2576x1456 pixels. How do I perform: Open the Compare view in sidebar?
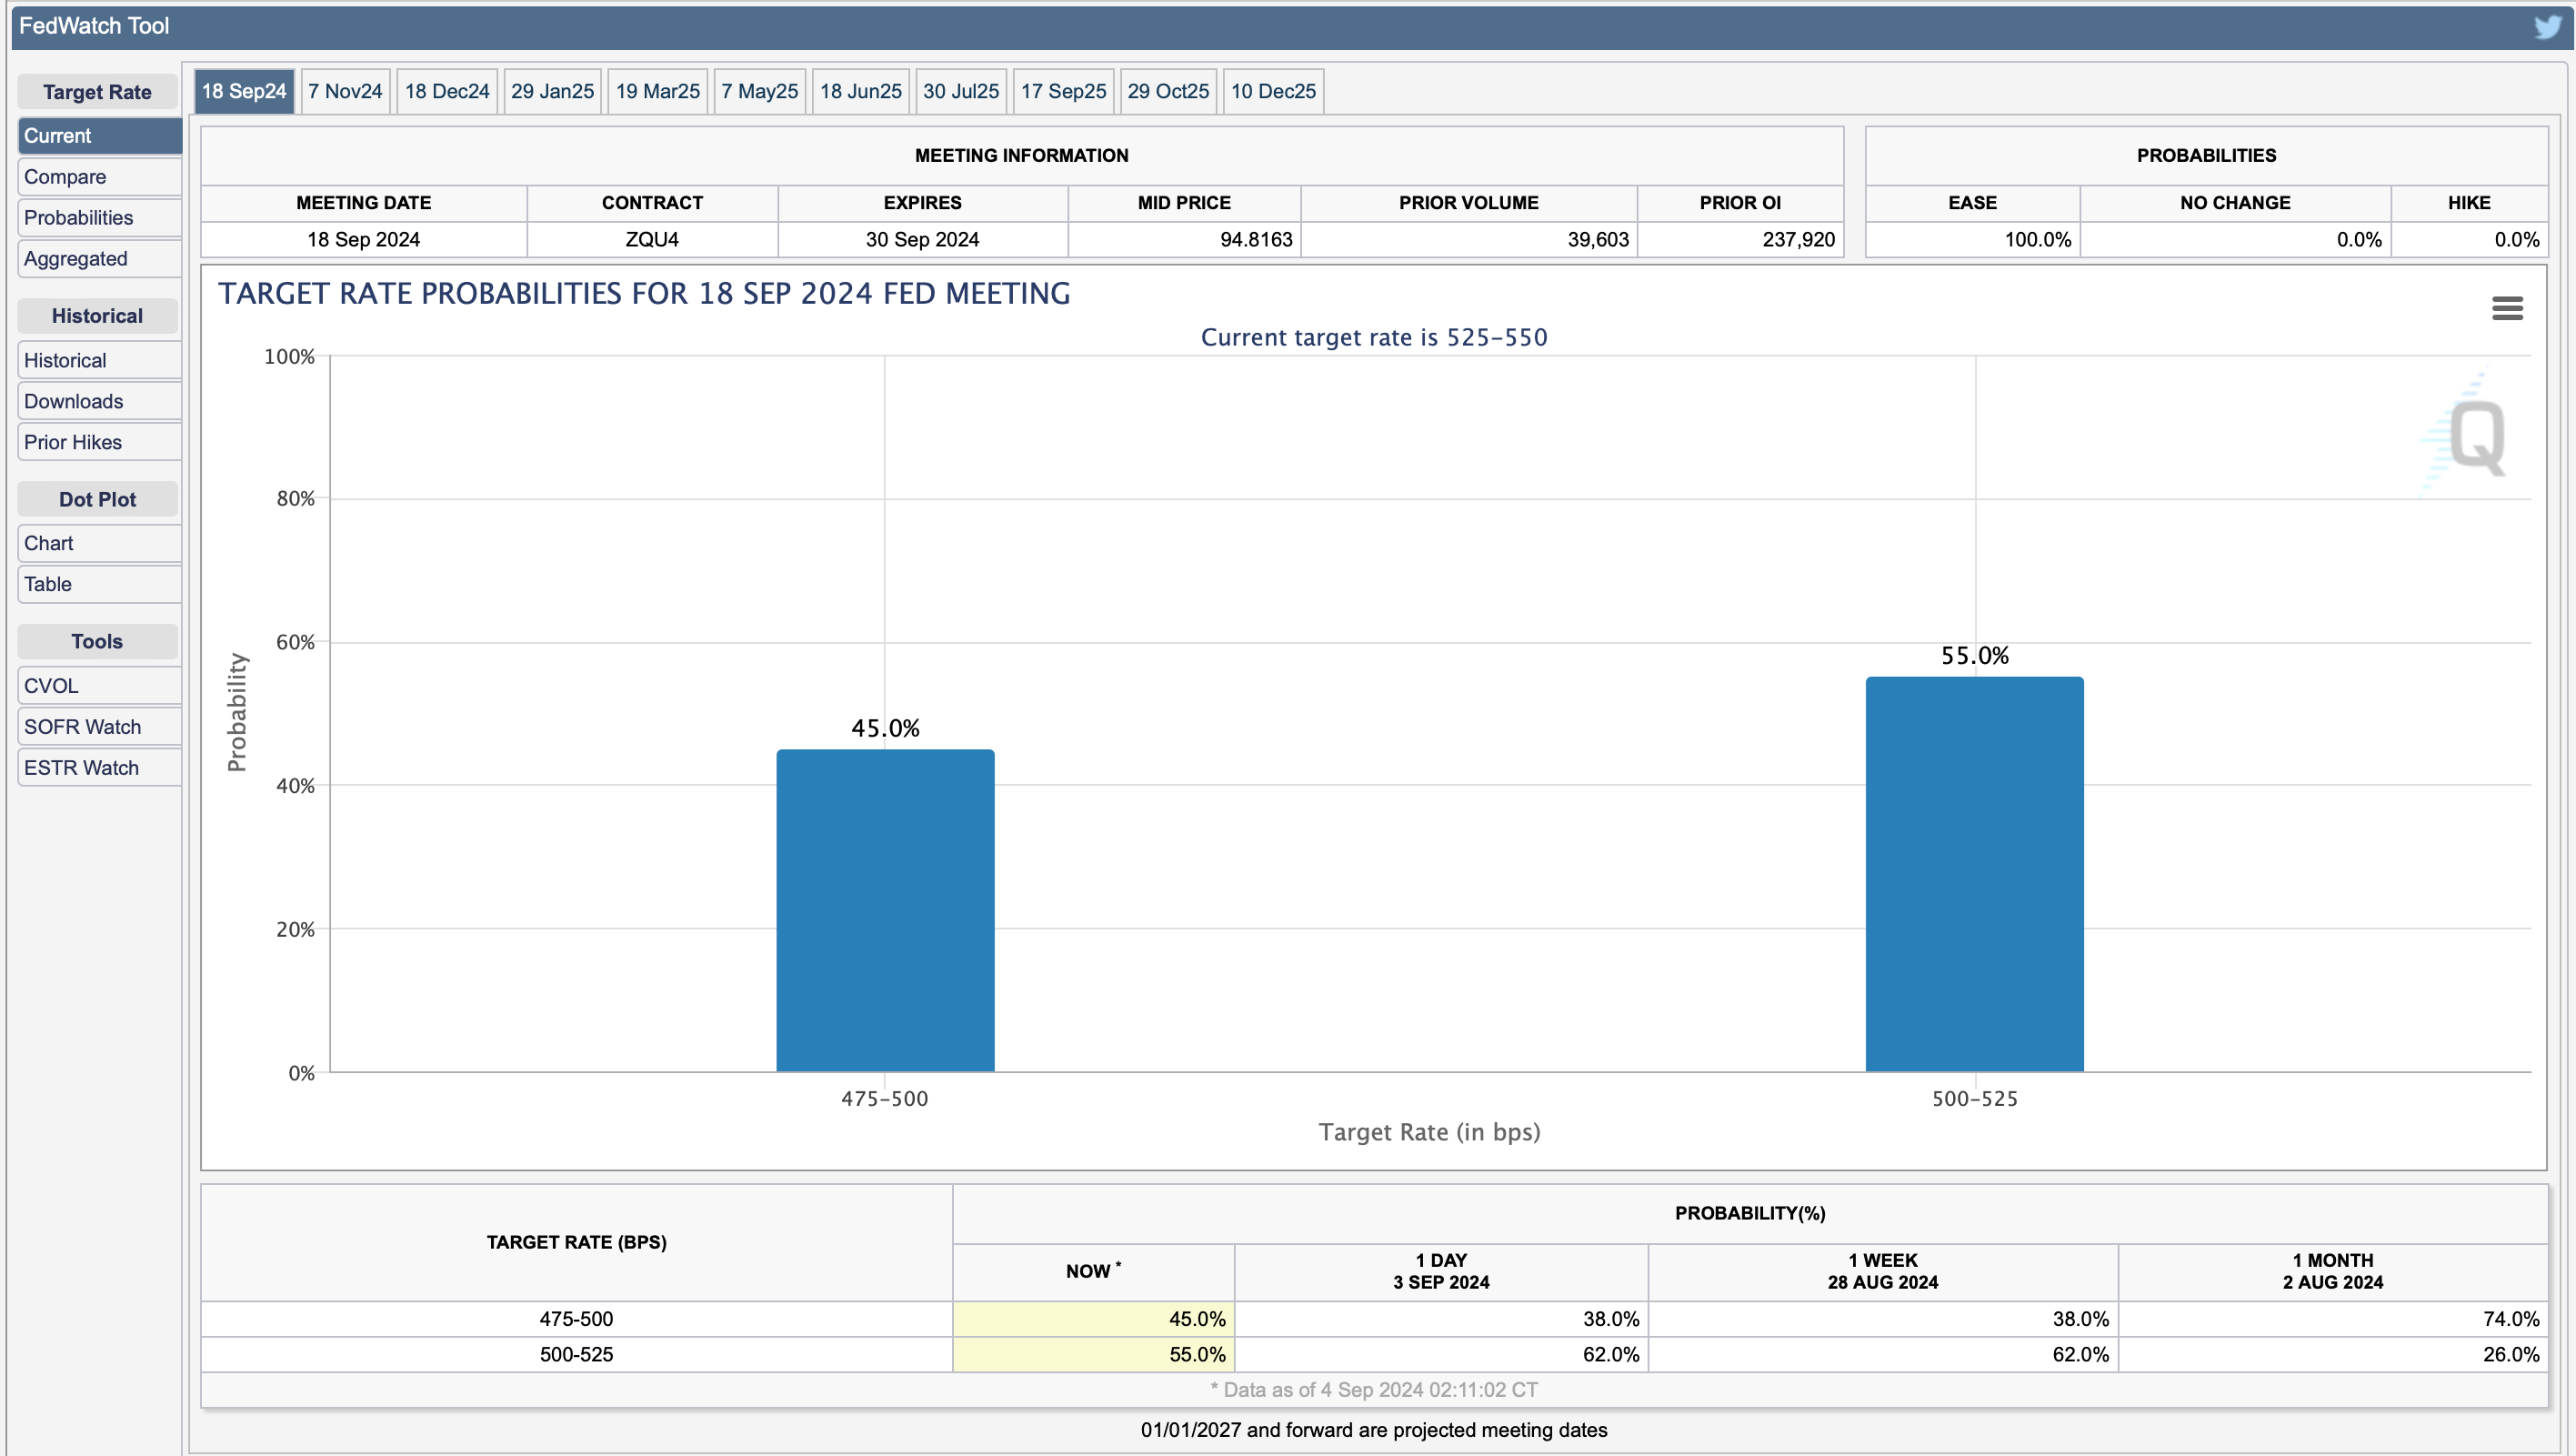(x=98, y=177)
